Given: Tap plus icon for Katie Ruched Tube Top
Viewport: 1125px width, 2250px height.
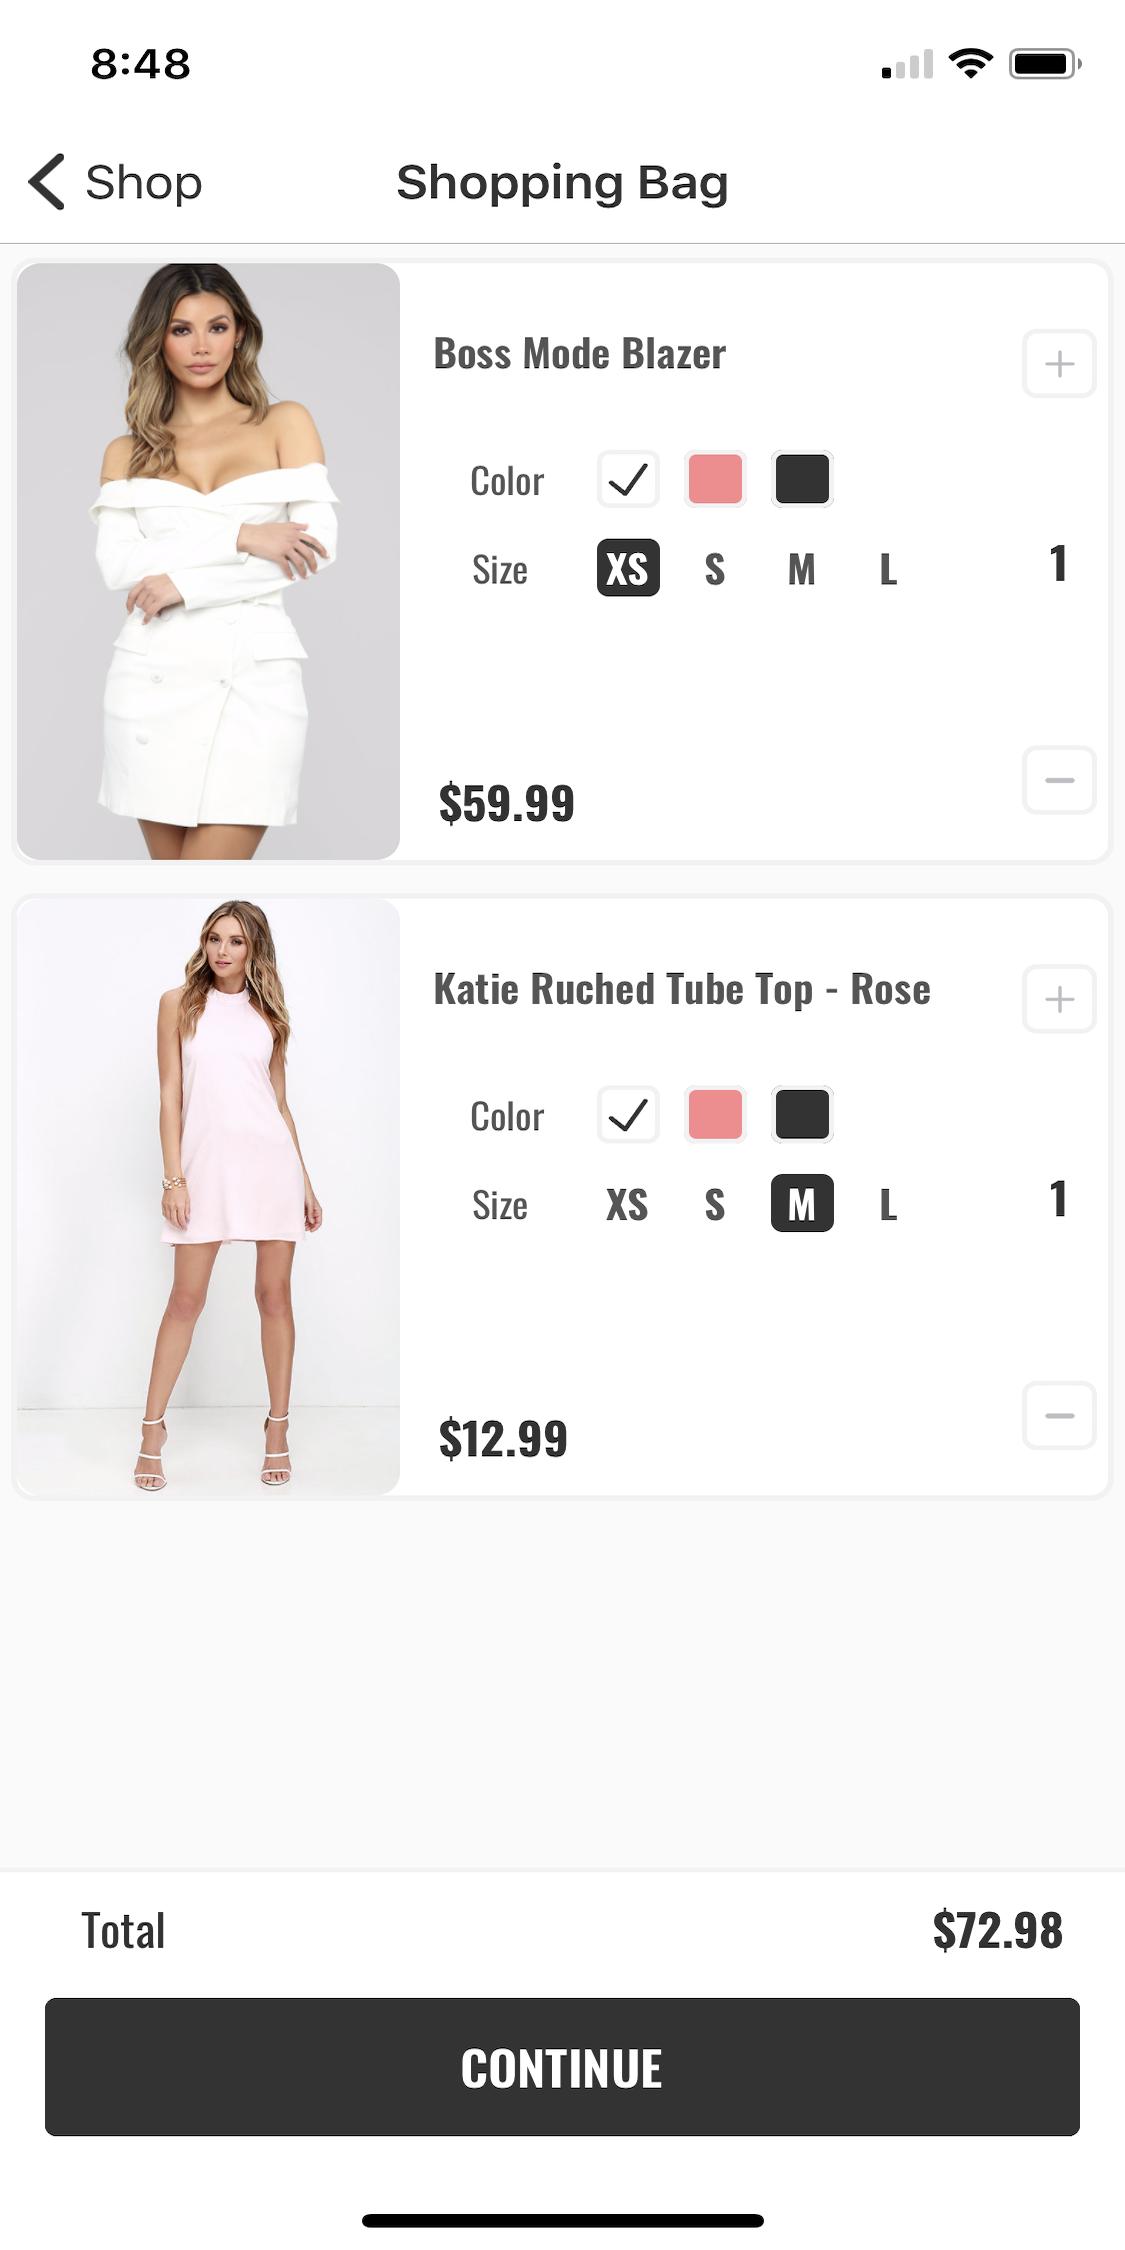Looking at the screenshot, I should (x=1059, y=999).
